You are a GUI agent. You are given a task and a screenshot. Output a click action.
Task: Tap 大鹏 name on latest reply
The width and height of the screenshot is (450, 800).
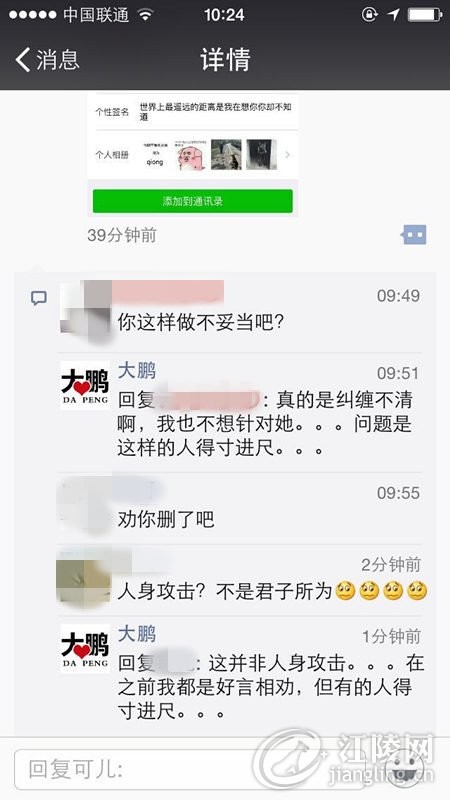pyautogui.click(x=137, y=634)
